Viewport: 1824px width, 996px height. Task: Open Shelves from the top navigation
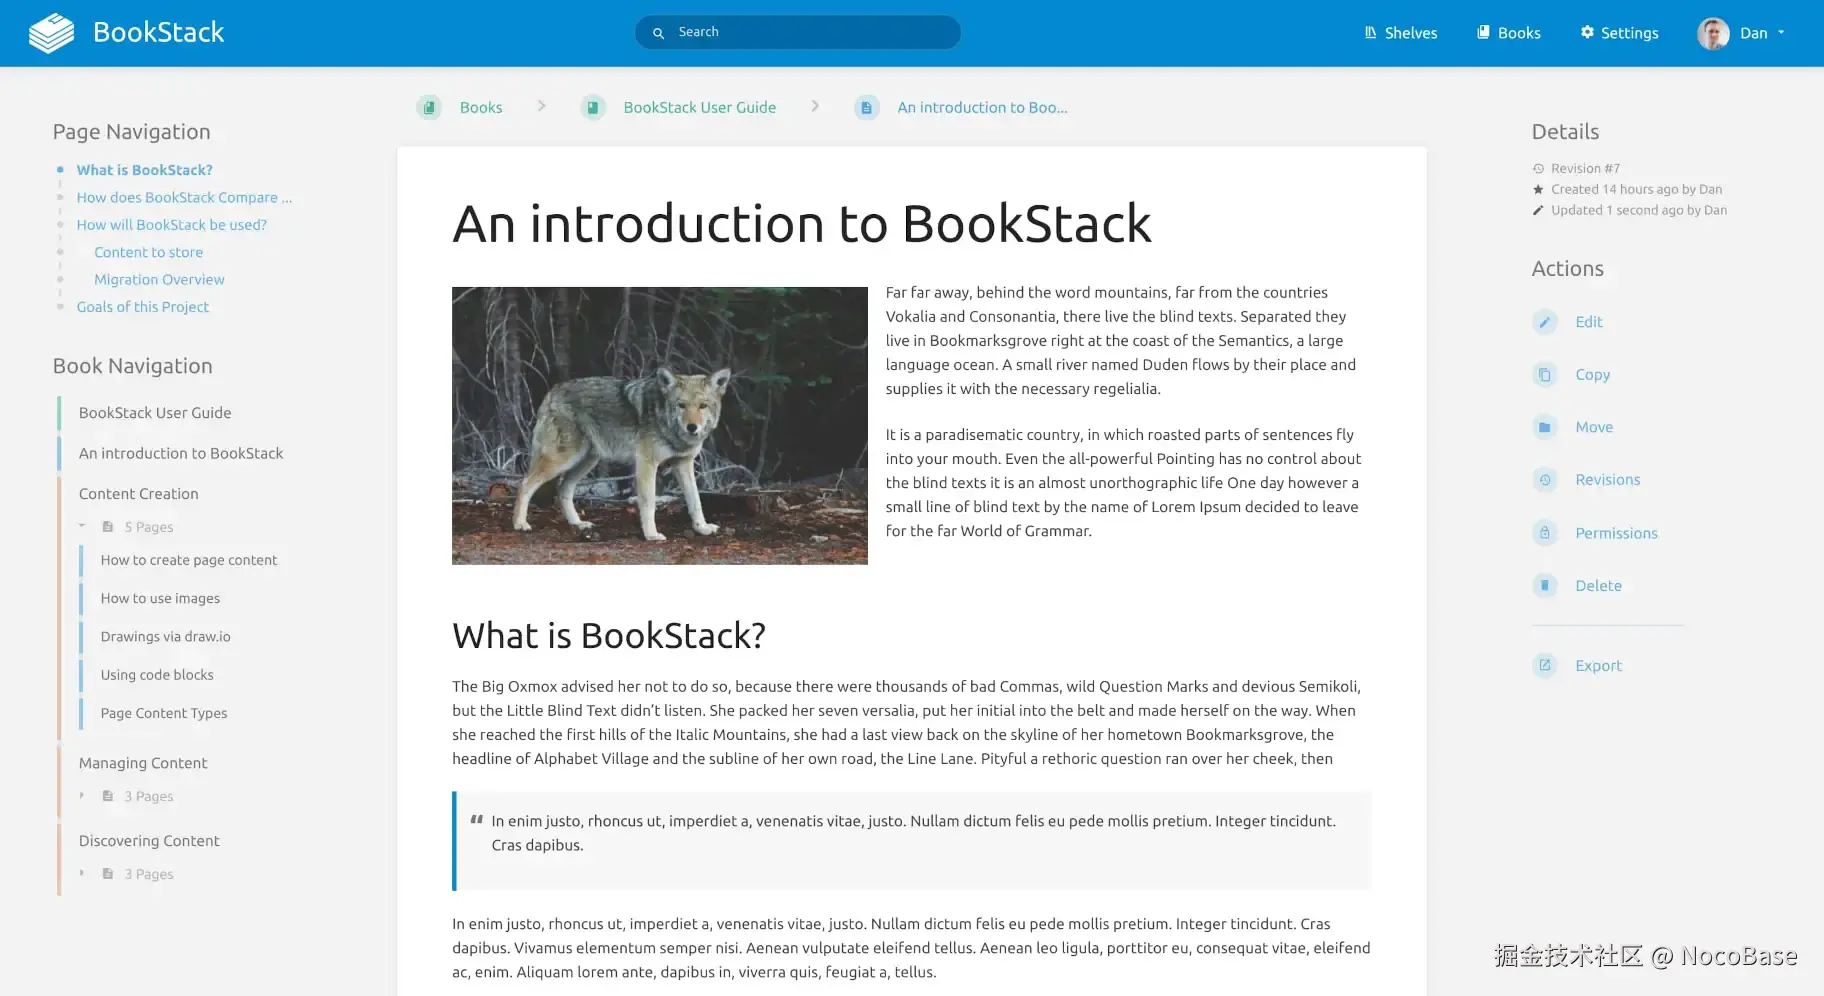1400,32
